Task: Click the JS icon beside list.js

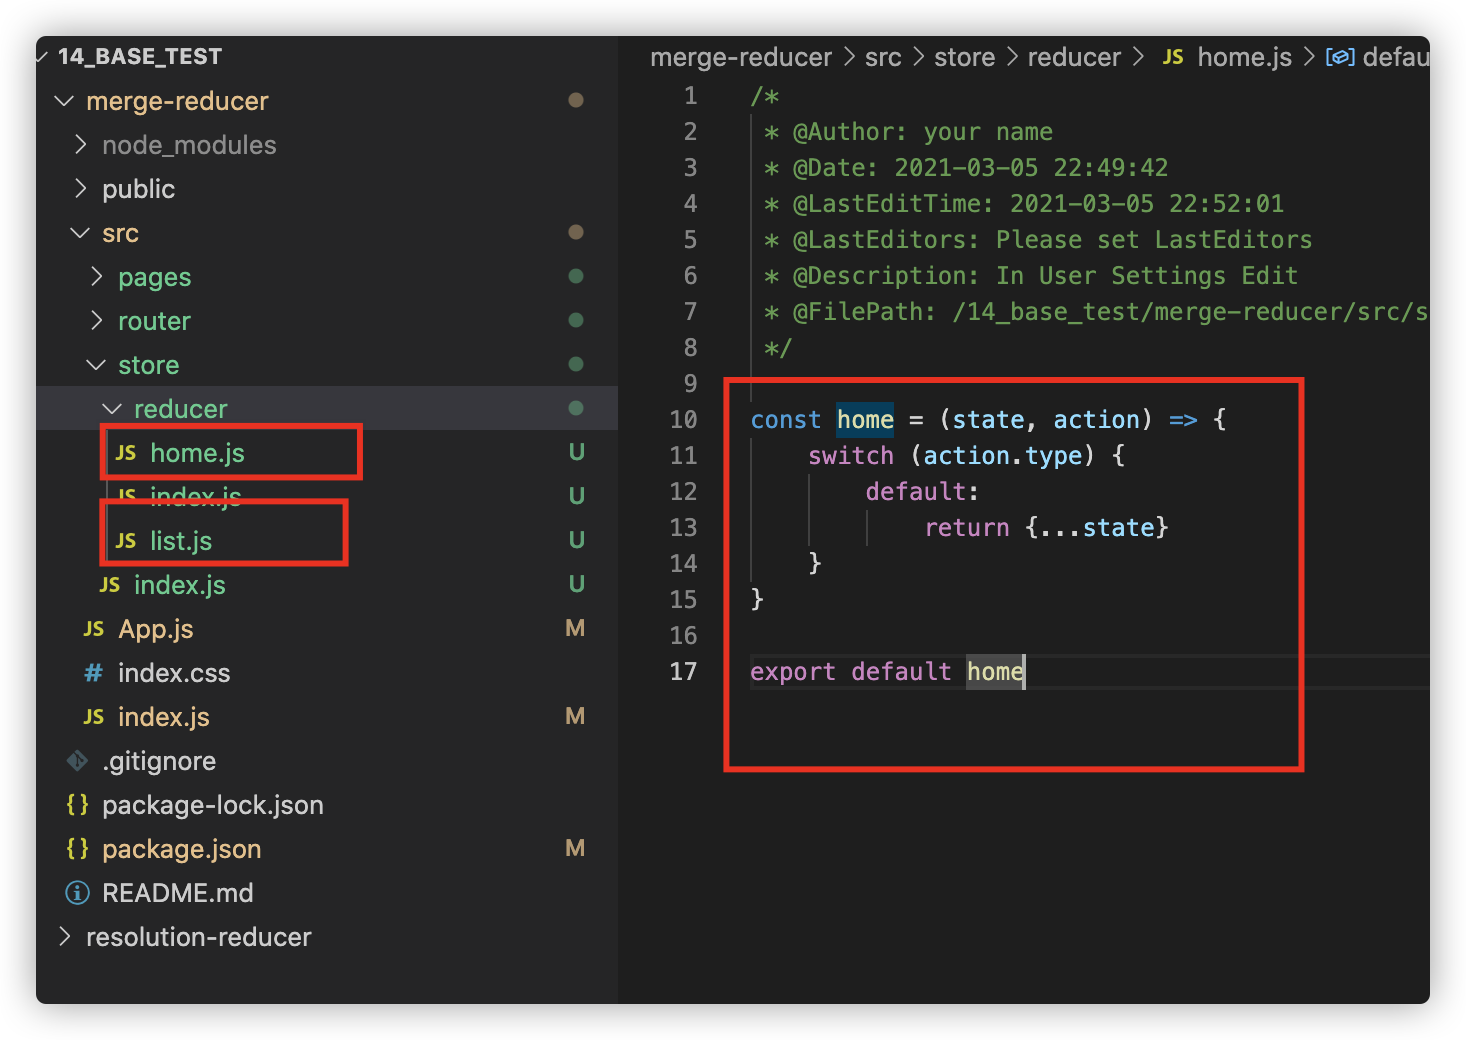Action: point(126,541)
